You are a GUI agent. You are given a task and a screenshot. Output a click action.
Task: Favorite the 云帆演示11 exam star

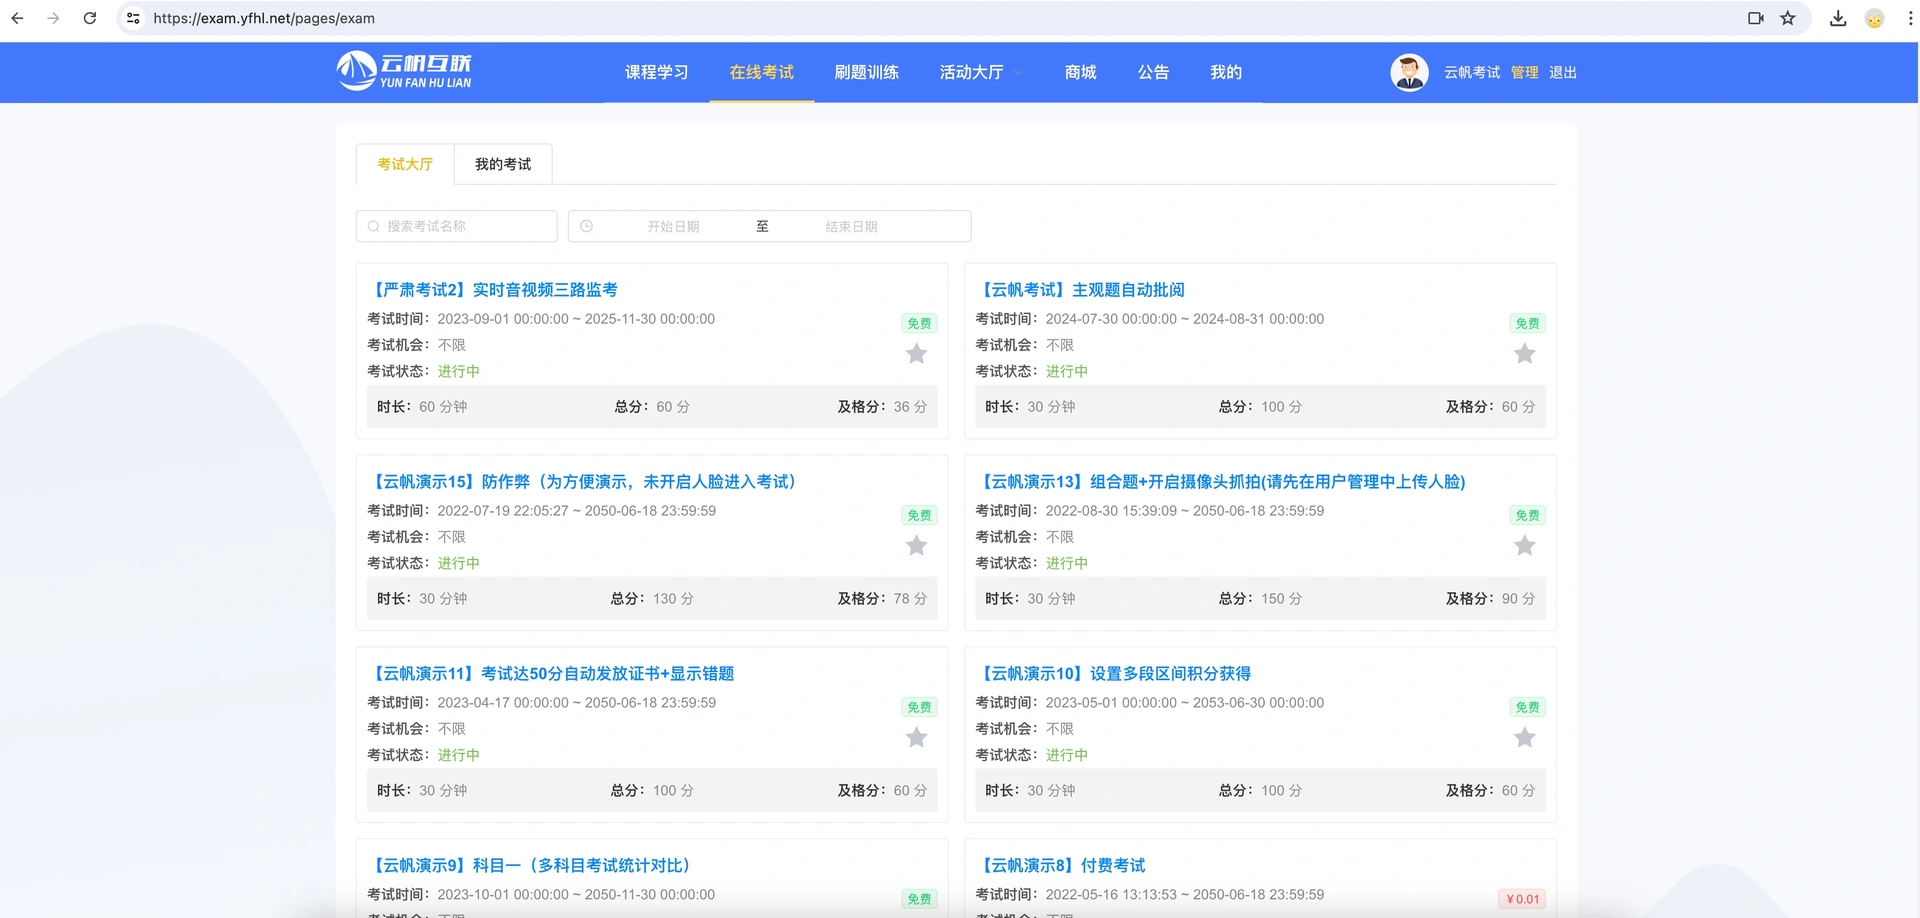(916, 737)
